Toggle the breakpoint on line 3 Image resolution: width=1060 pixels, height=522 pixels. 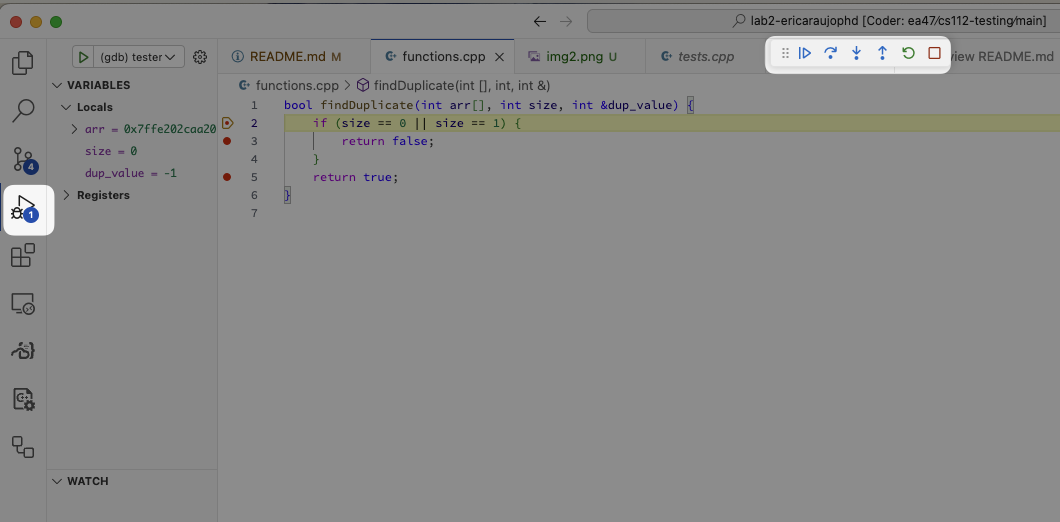[x=227, y=141]
